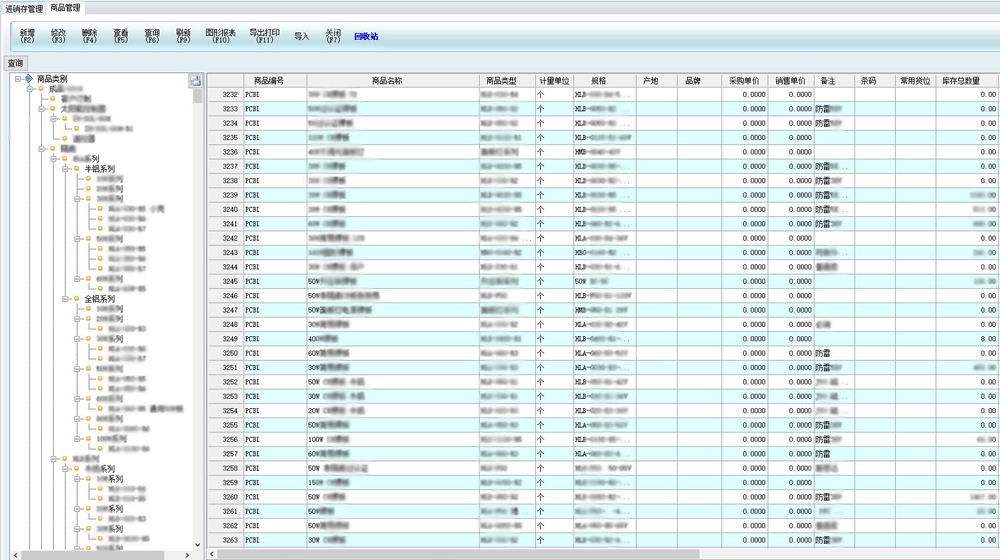
Task: Open the 回收站 recycle bin link
Action: [x=366, y=36]
